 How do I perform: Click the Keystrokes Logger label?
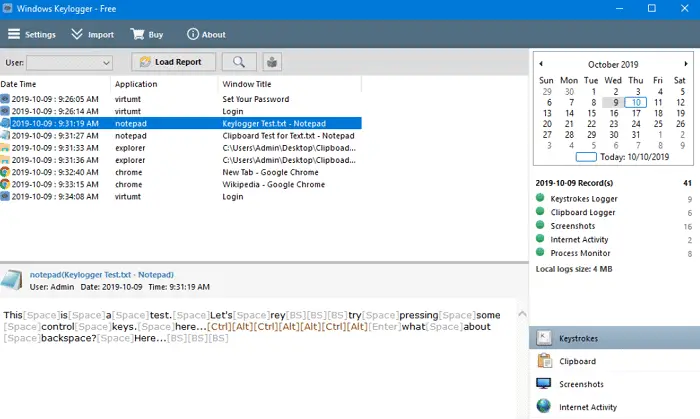pyautogui.click(x=584, y=199)
